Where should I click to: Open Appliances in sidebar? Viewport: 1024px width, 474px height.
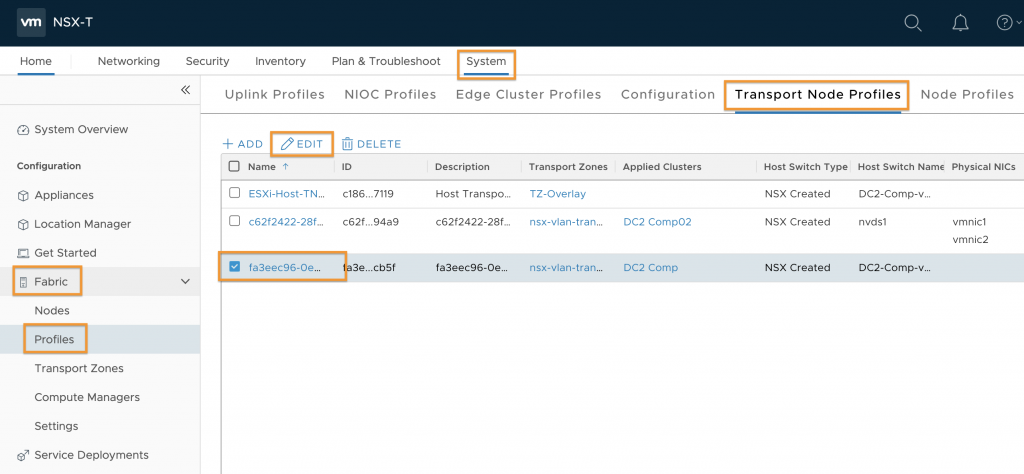pyautogui.click(x=64, y=195)
